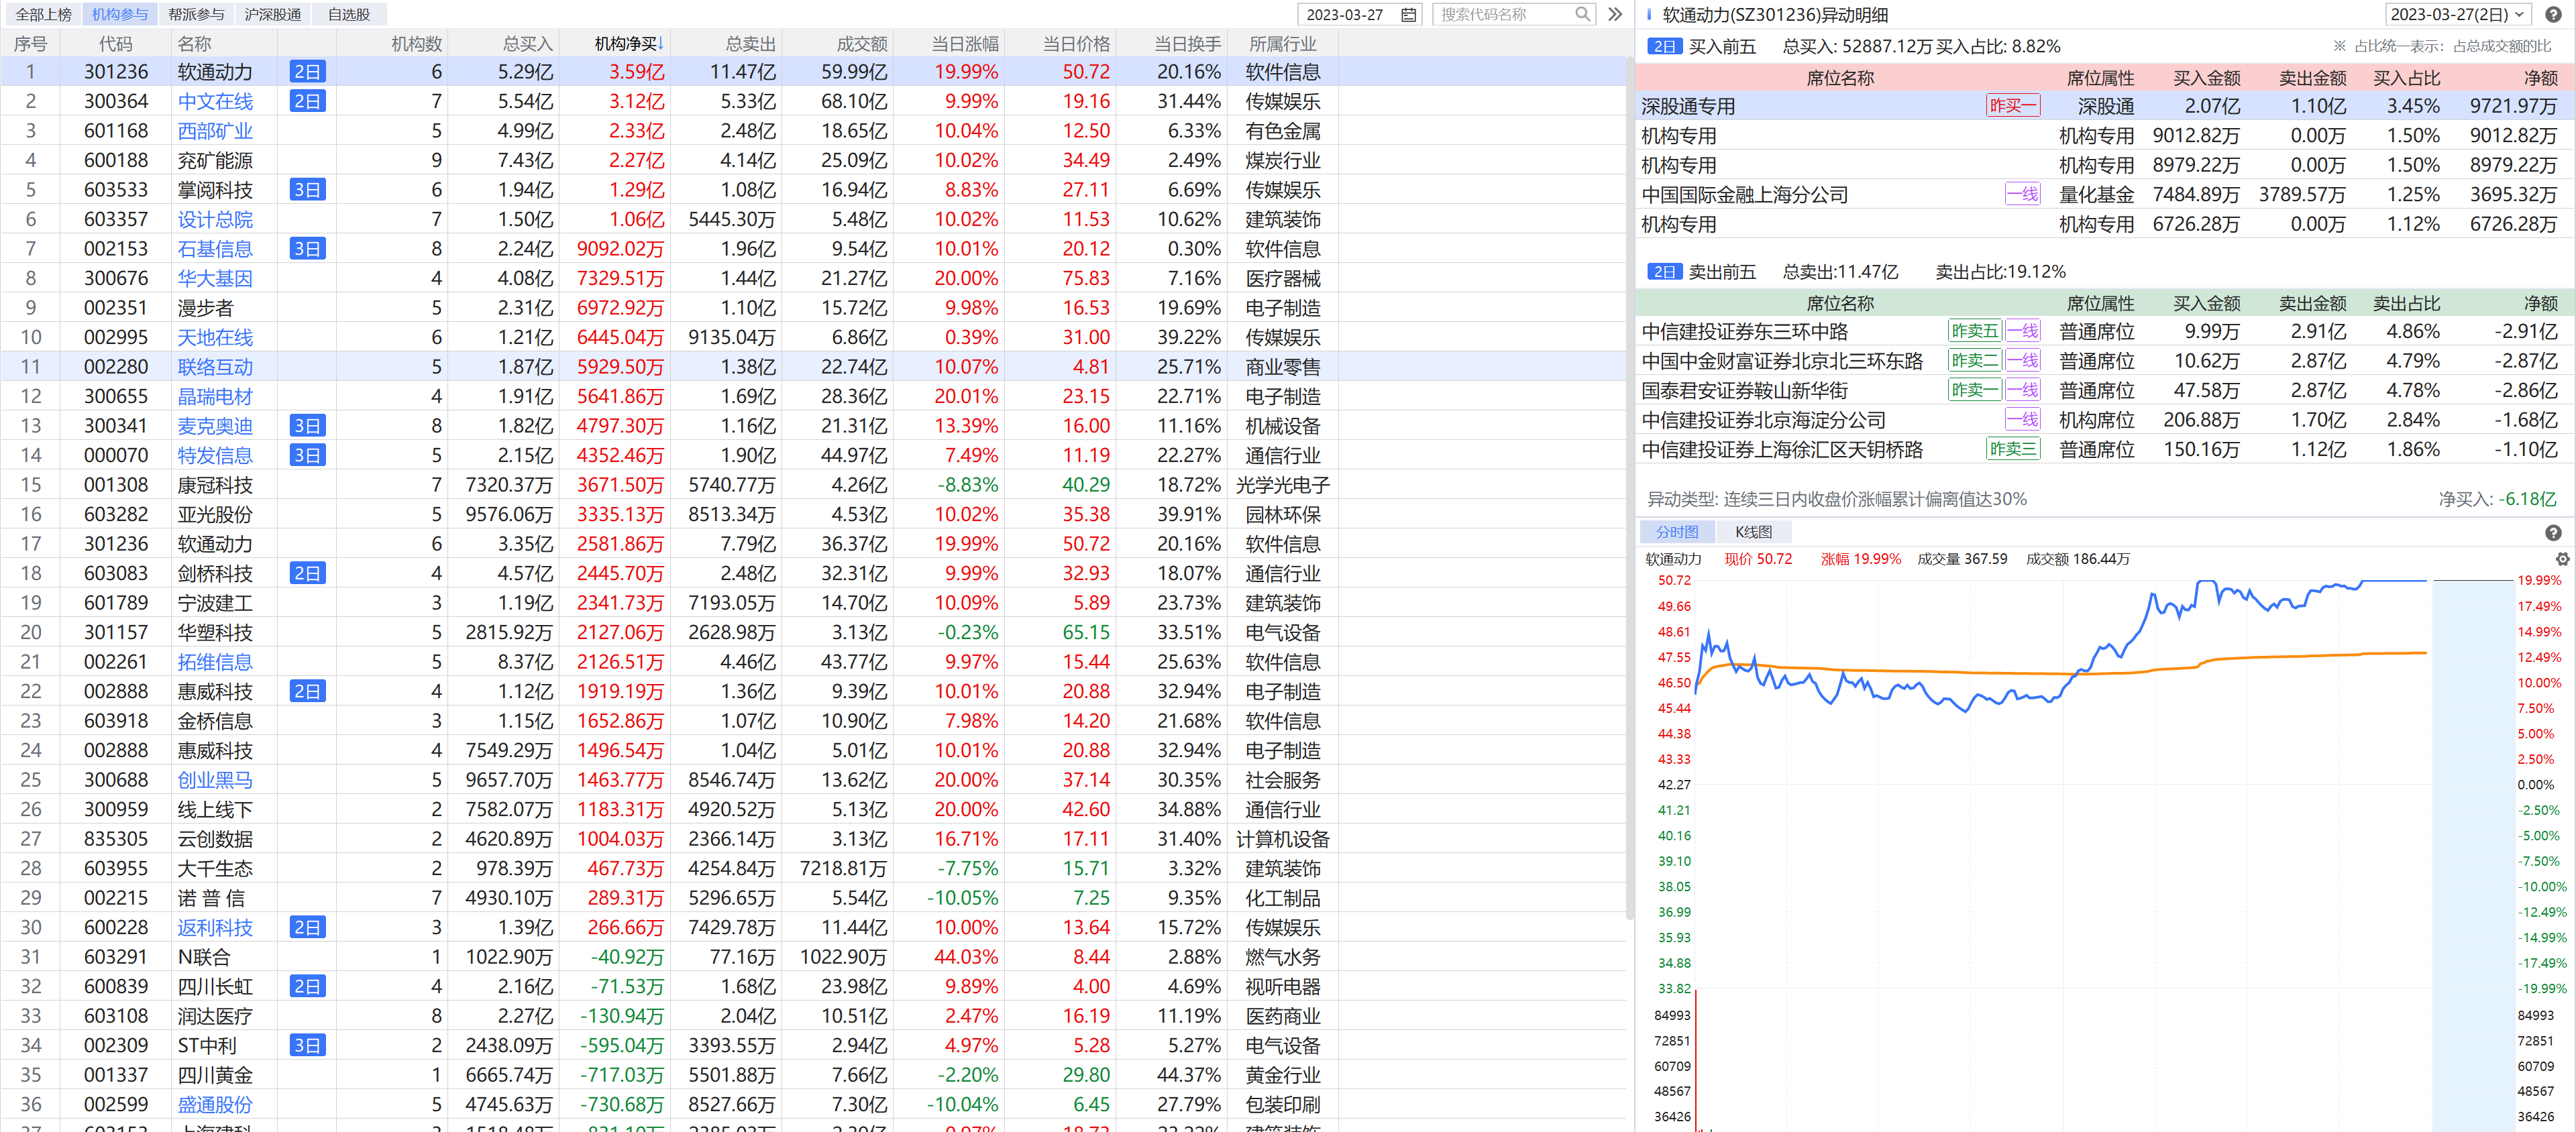Click 昨卖三 tag on 中信建投证券上海徐汇区 row
The height and width of the screenshot is (1132, 2576).
point(2013,449)
